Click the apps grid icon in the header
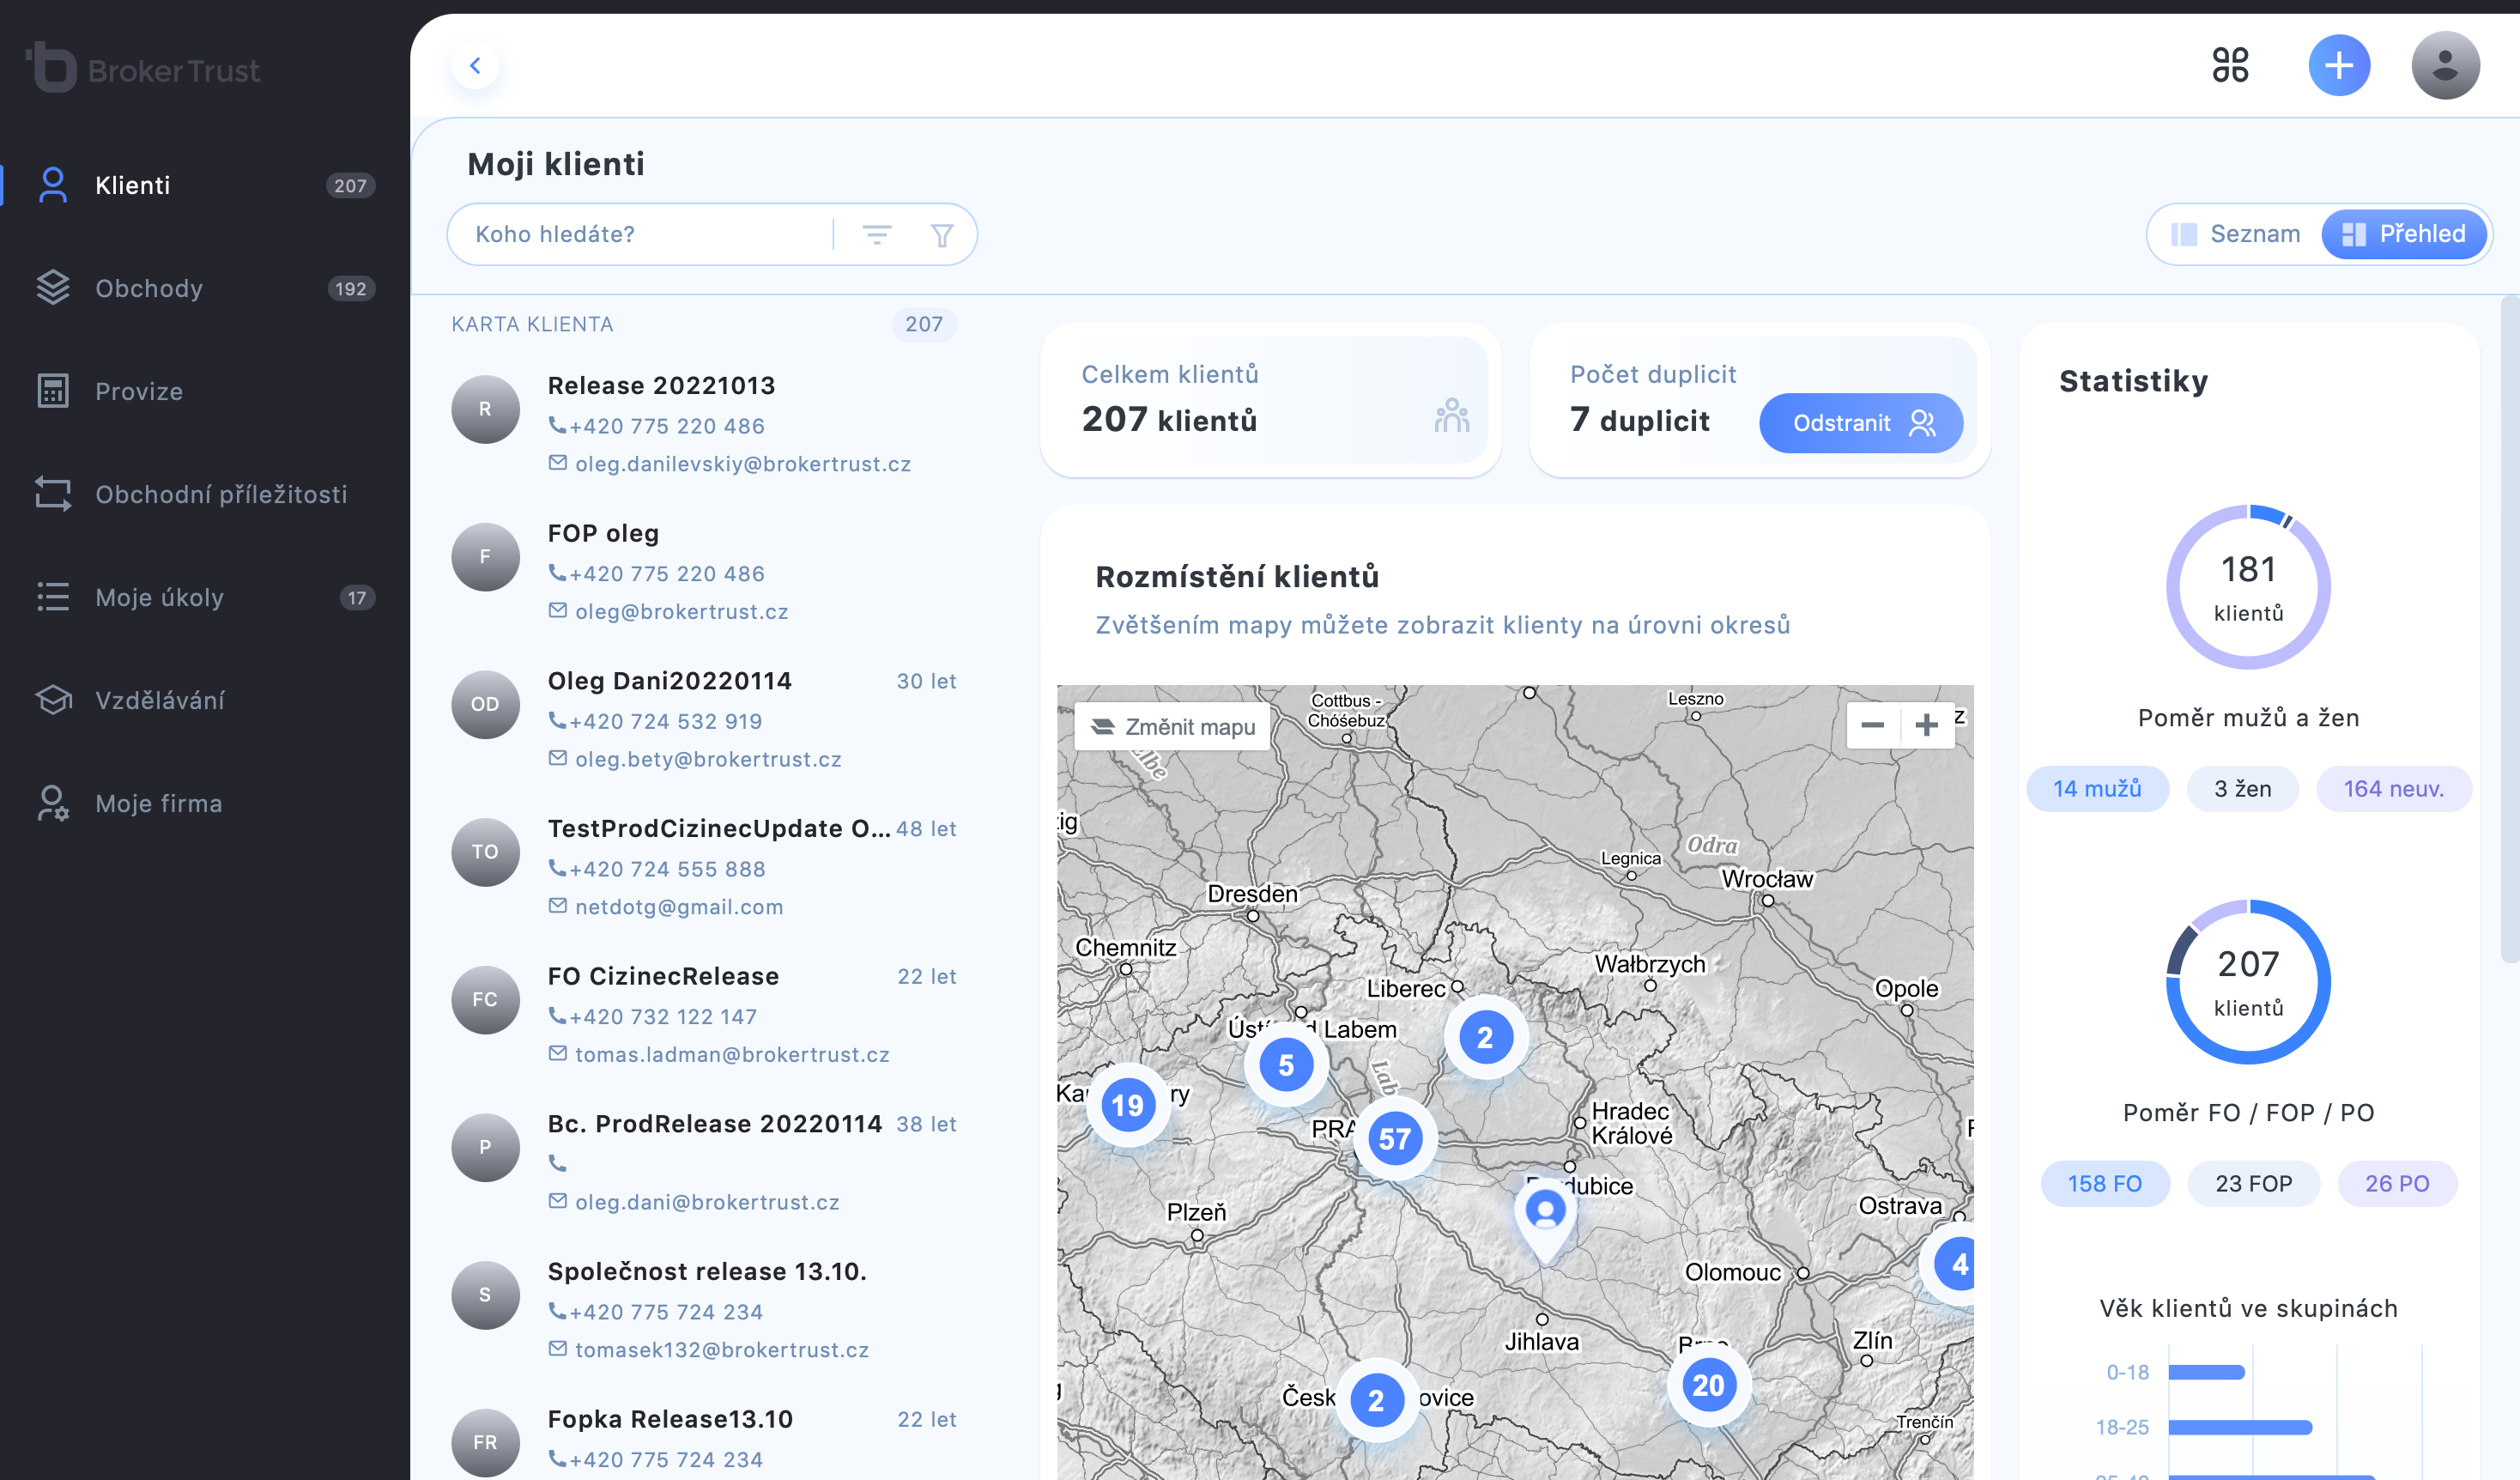Viewport: 2520px width, 1480px height. point(2230,65)
